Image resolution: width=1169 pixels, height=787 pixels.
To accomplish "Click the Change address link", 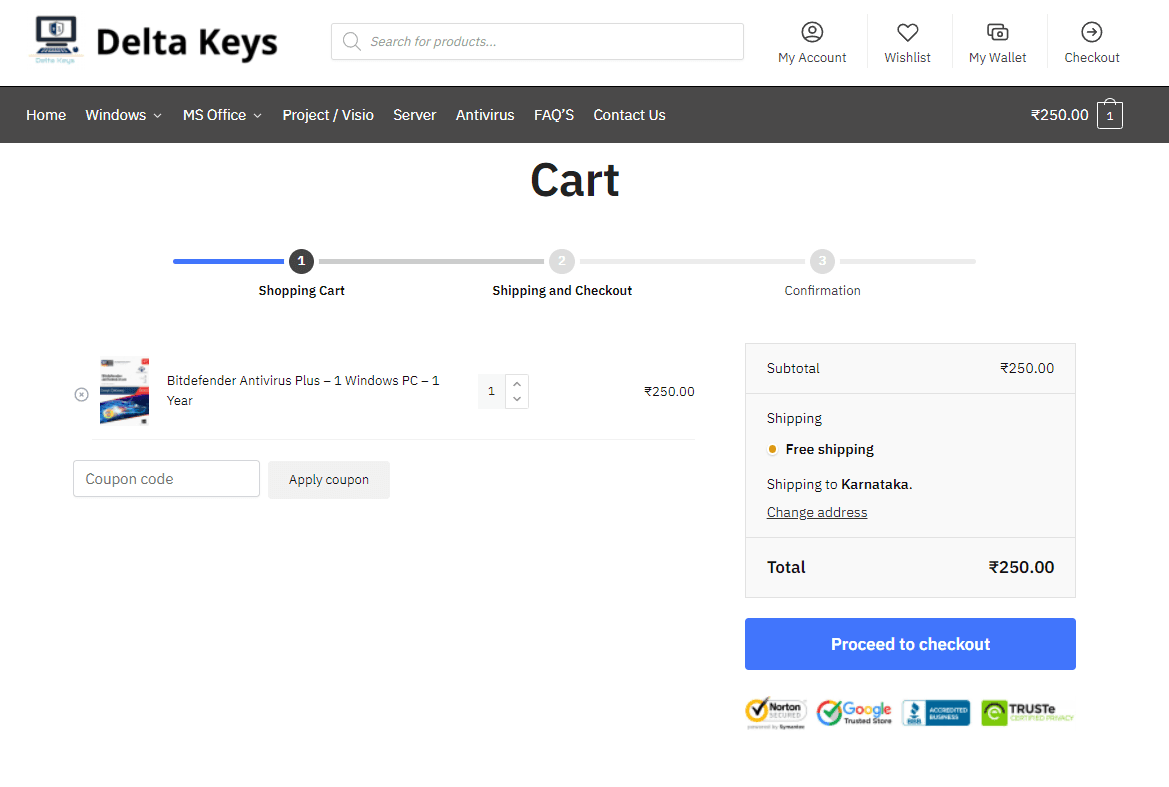I will (817, 512).
